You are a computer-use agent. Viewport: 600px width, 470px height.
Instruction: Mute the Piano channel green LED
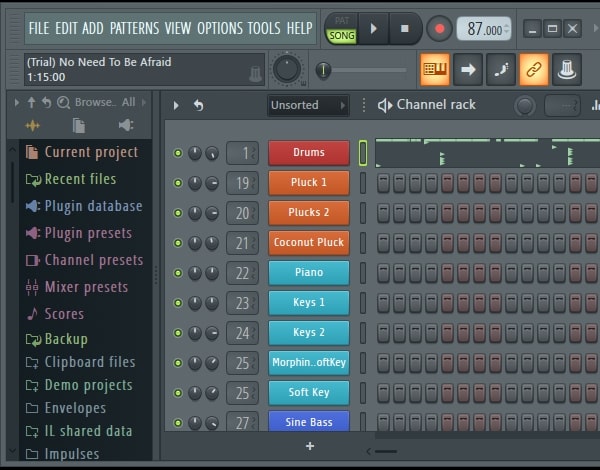coord(178,273)
